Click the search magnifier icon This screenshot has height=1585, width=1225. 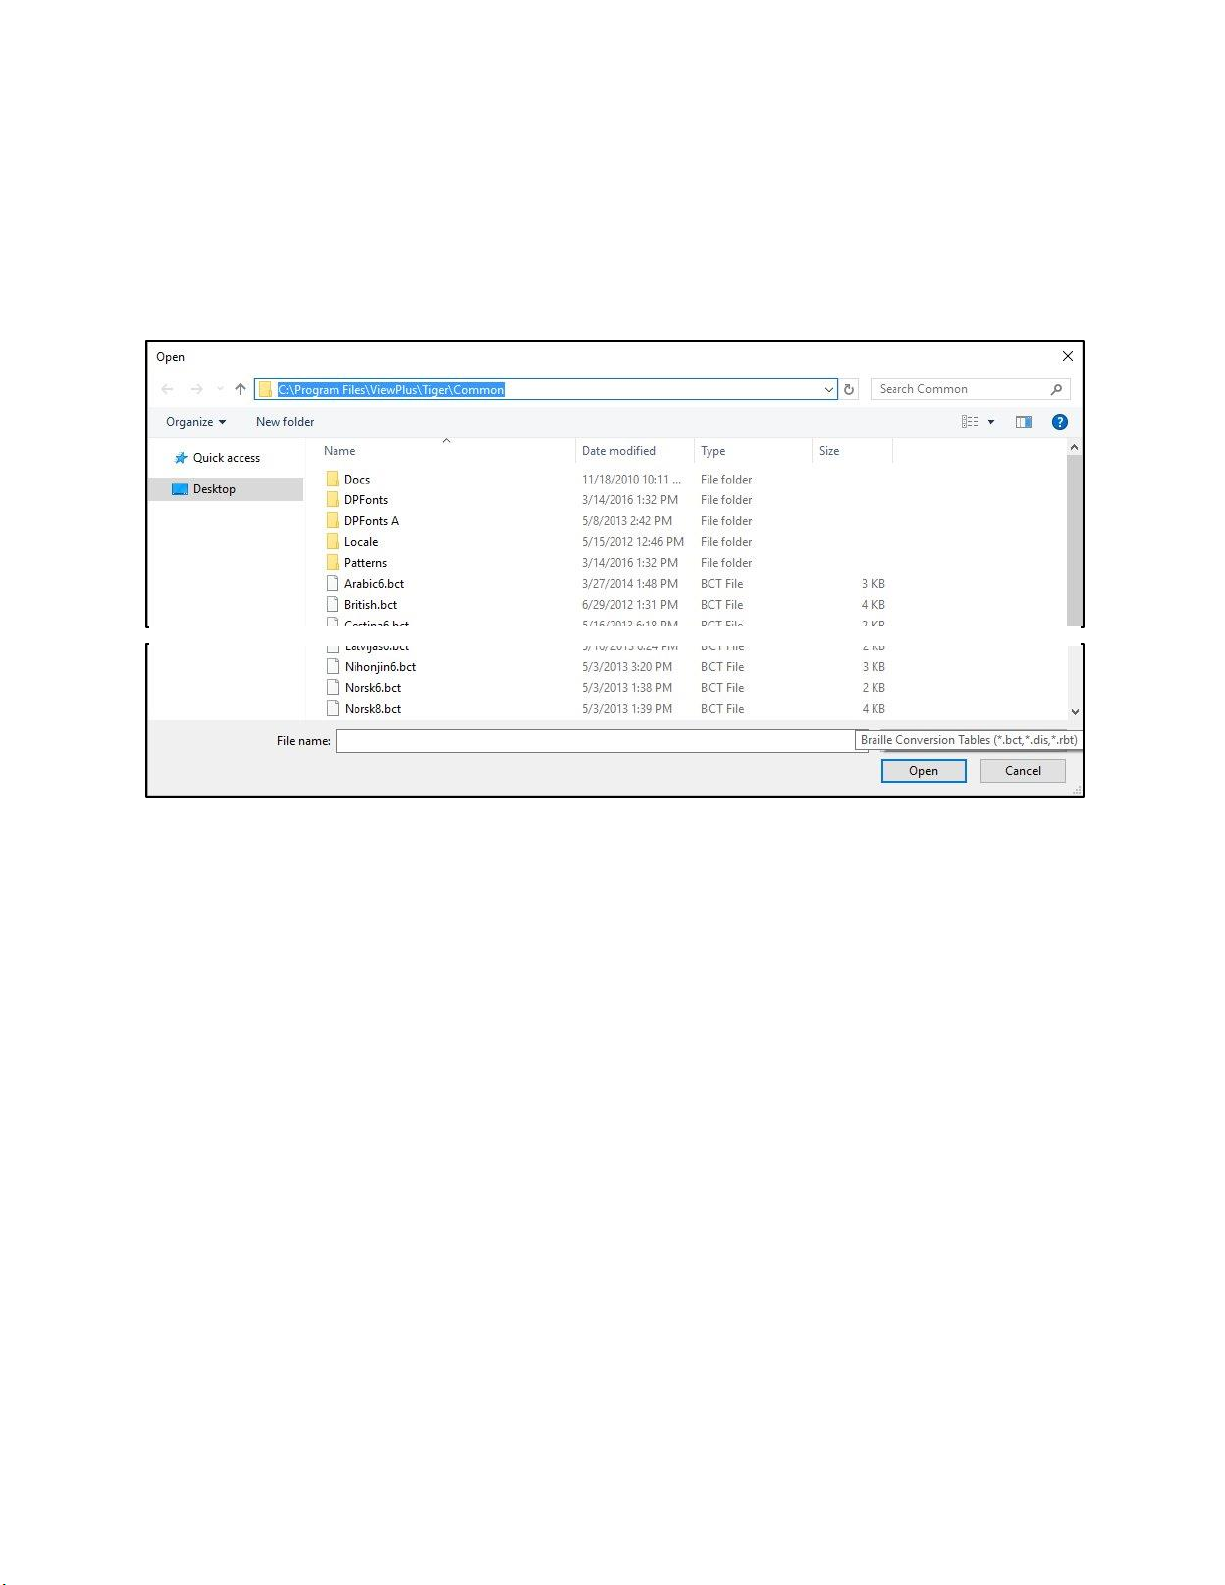pyautogui.click(x=1057, y=389)
